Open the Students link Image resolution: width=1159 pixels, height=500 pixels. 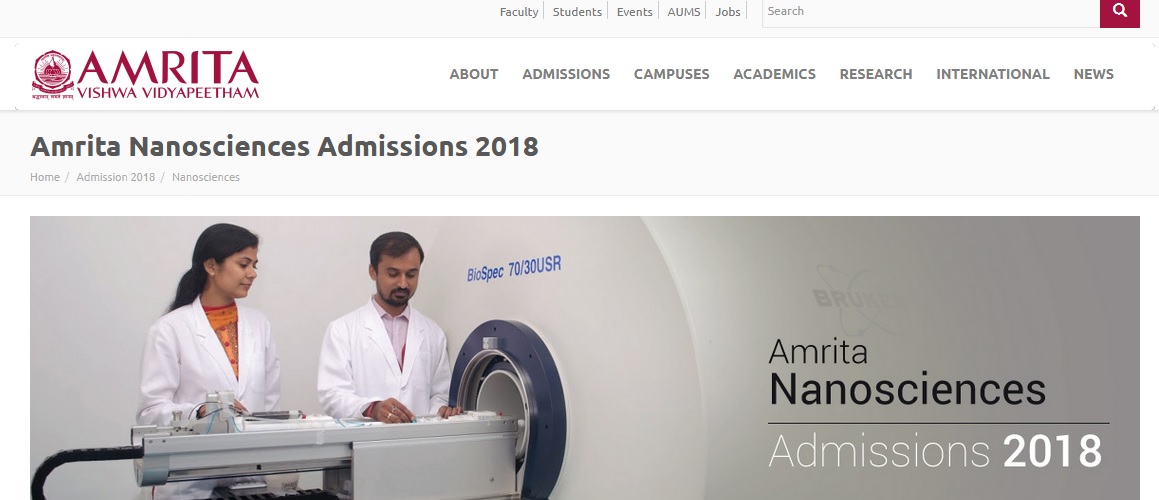click(x=577, y=12)
